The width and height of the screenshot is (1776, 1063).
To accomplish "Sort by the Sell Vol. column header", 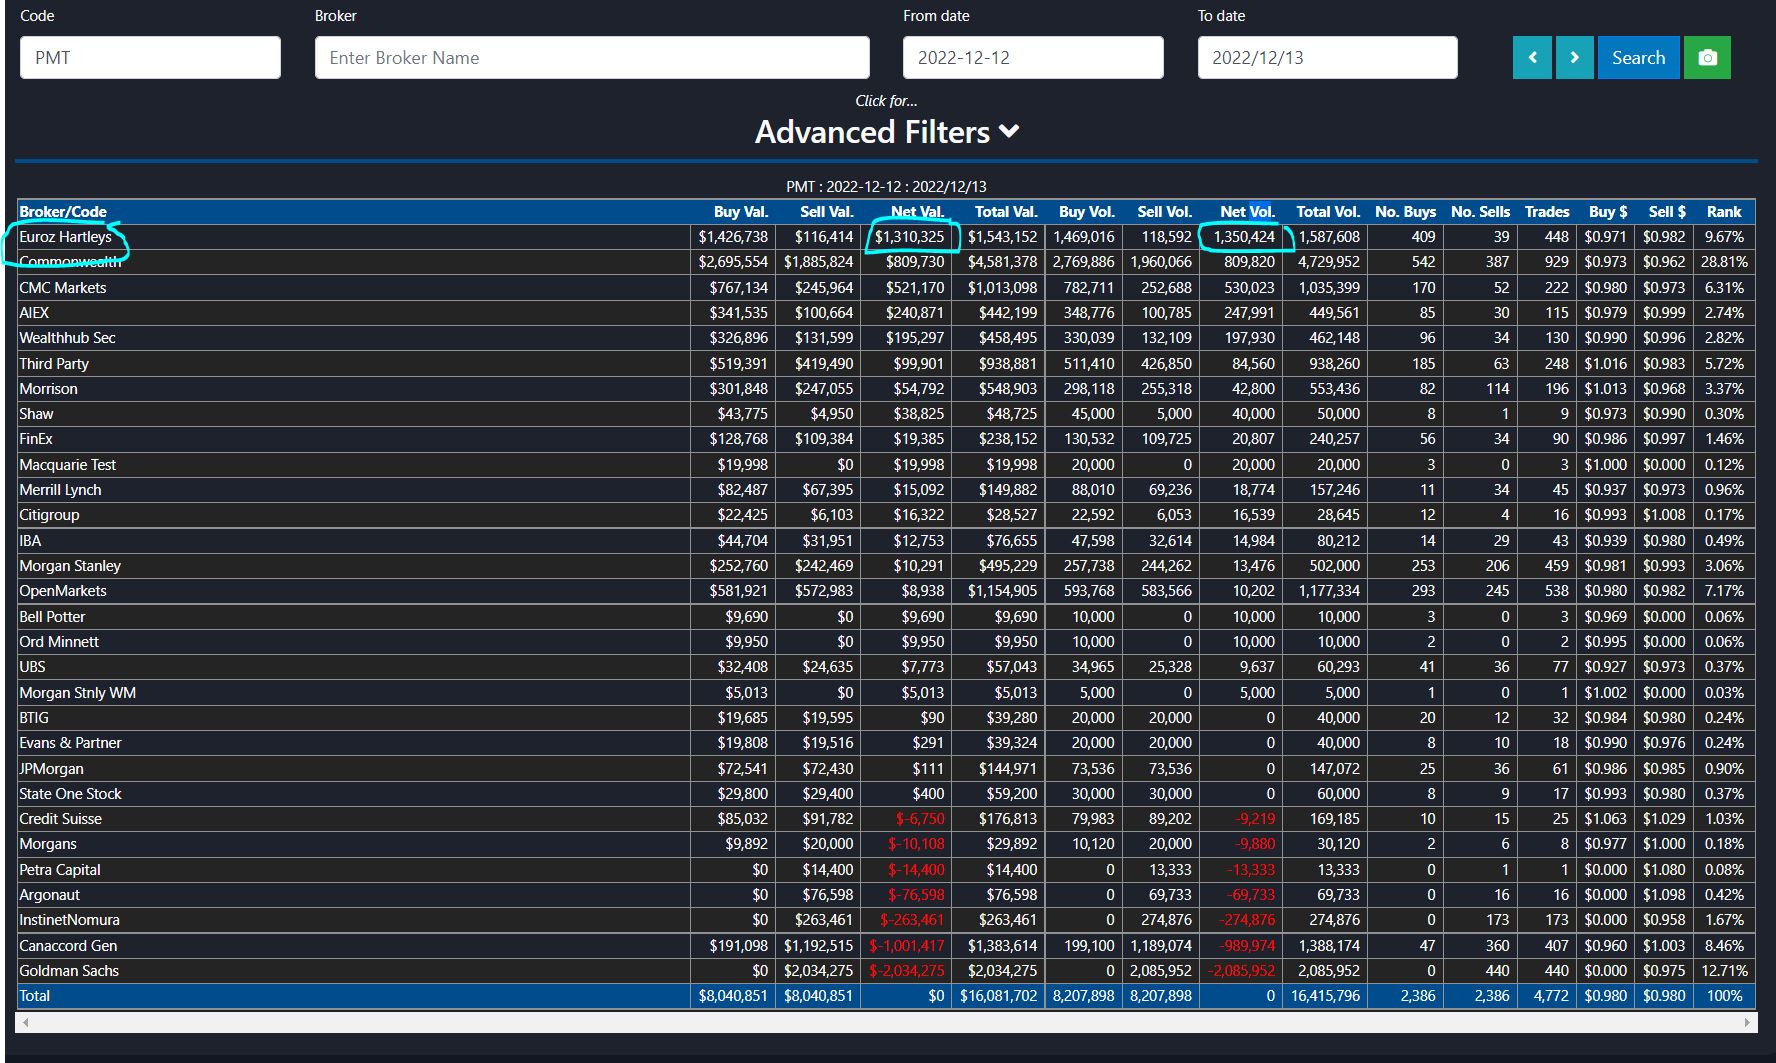I will (1165, 212).
